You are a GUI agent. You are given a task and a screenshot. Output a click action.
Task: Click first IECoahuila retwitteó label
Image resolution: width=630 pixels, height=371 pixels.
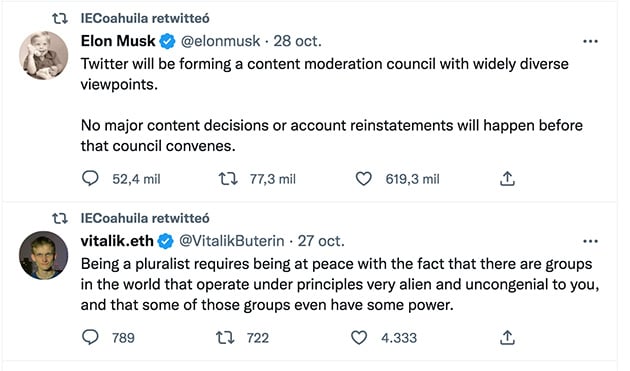point(145,18)
